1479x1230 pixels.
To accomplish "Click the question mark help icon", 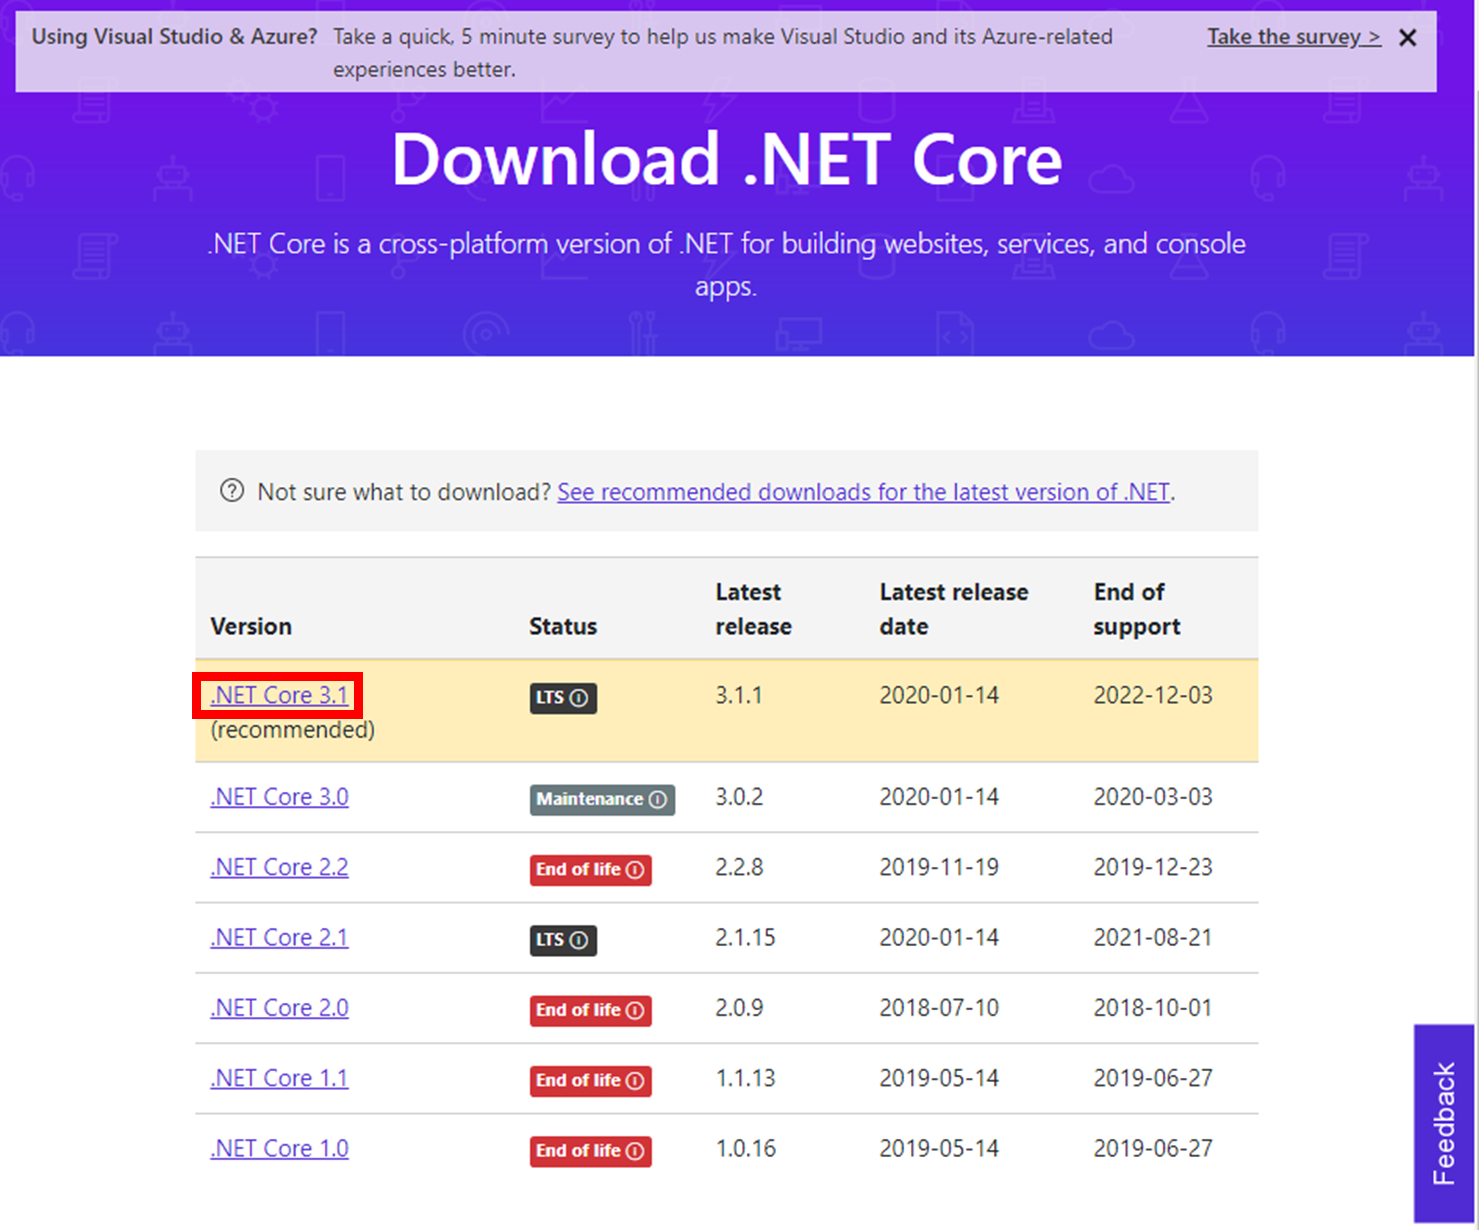I will (x=232, y=491).
